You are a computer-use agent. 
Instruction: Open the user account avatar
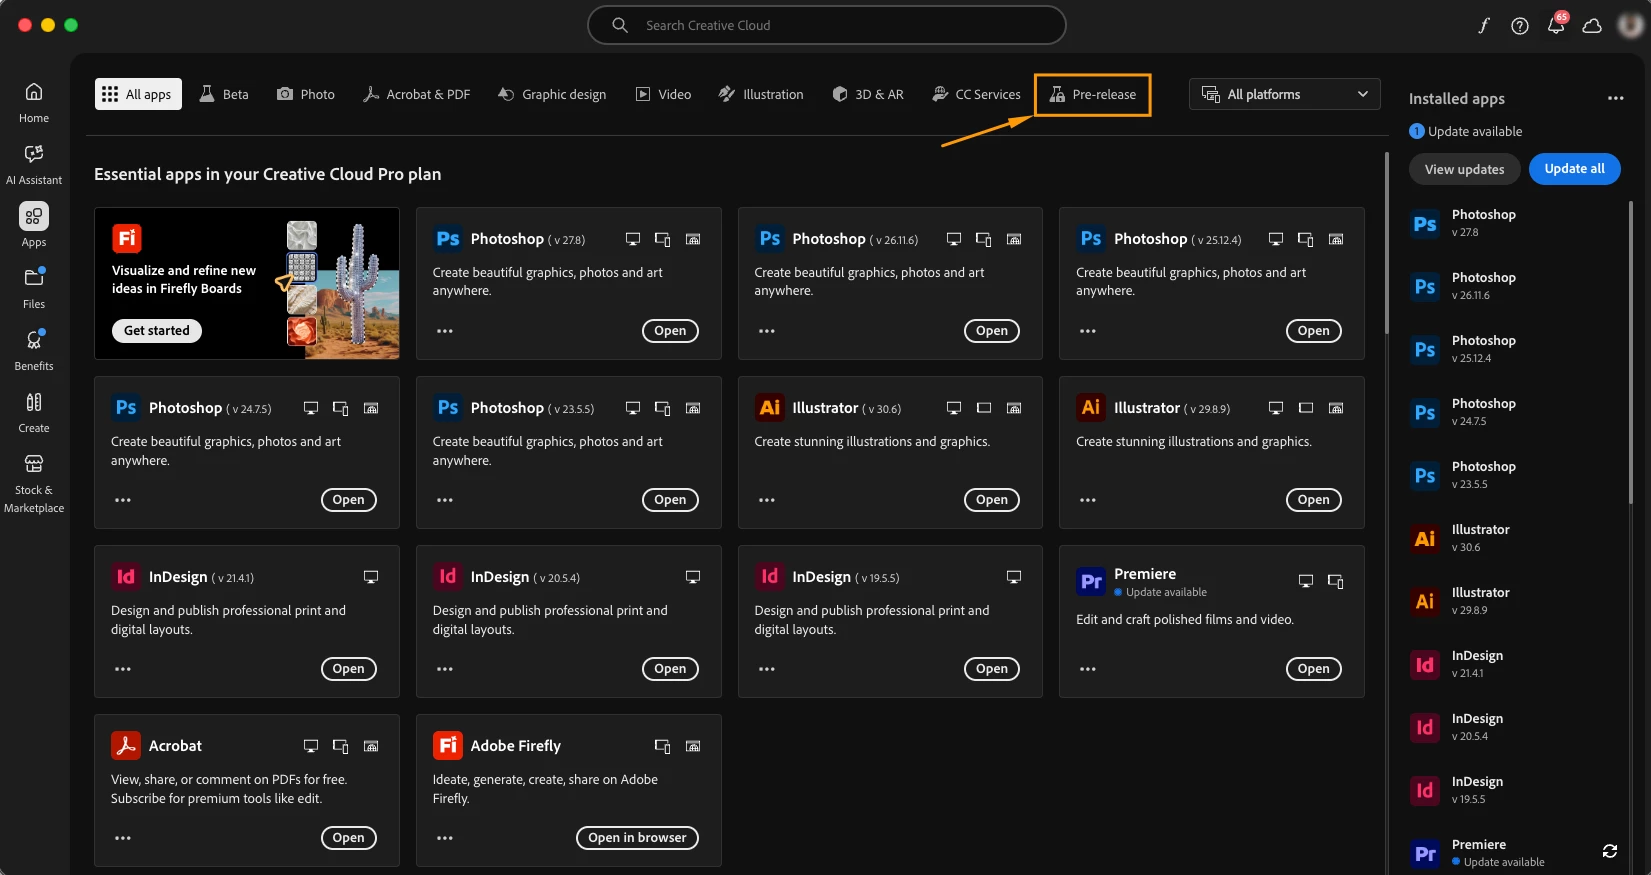coord(1631,26)
